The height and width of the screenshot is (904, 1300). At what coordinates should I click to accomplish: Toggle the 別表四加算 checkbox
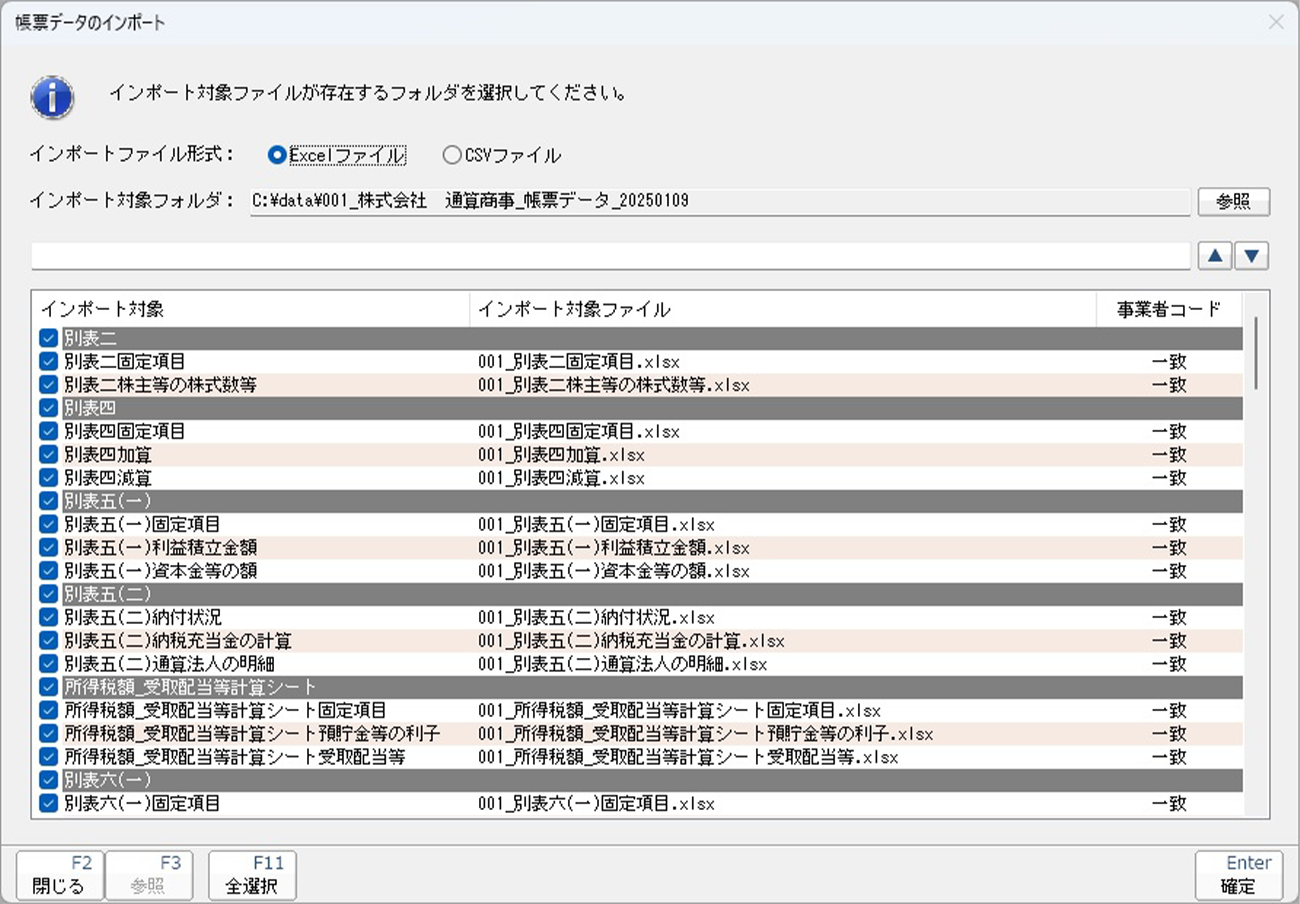(48, 455)
